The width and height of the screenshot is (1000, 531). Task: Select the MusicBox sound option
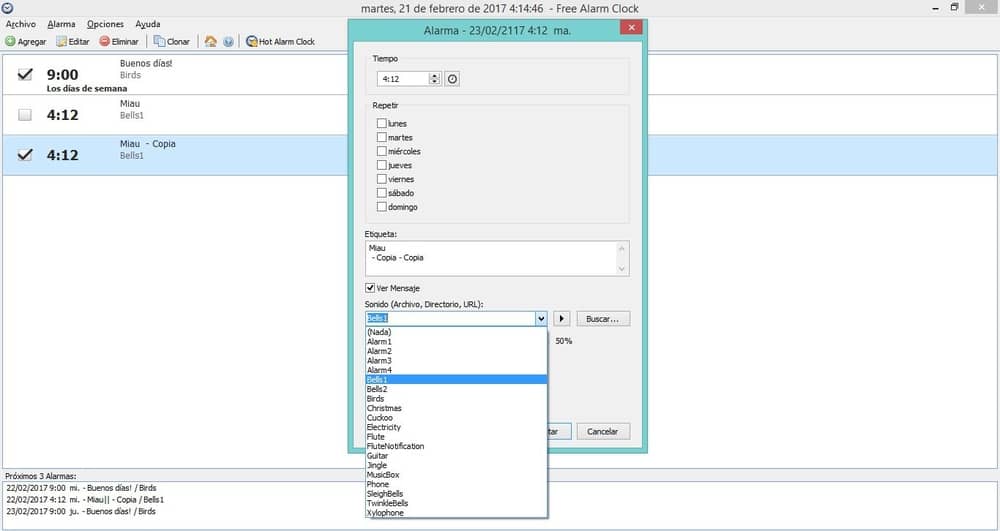tap(456, 475)
